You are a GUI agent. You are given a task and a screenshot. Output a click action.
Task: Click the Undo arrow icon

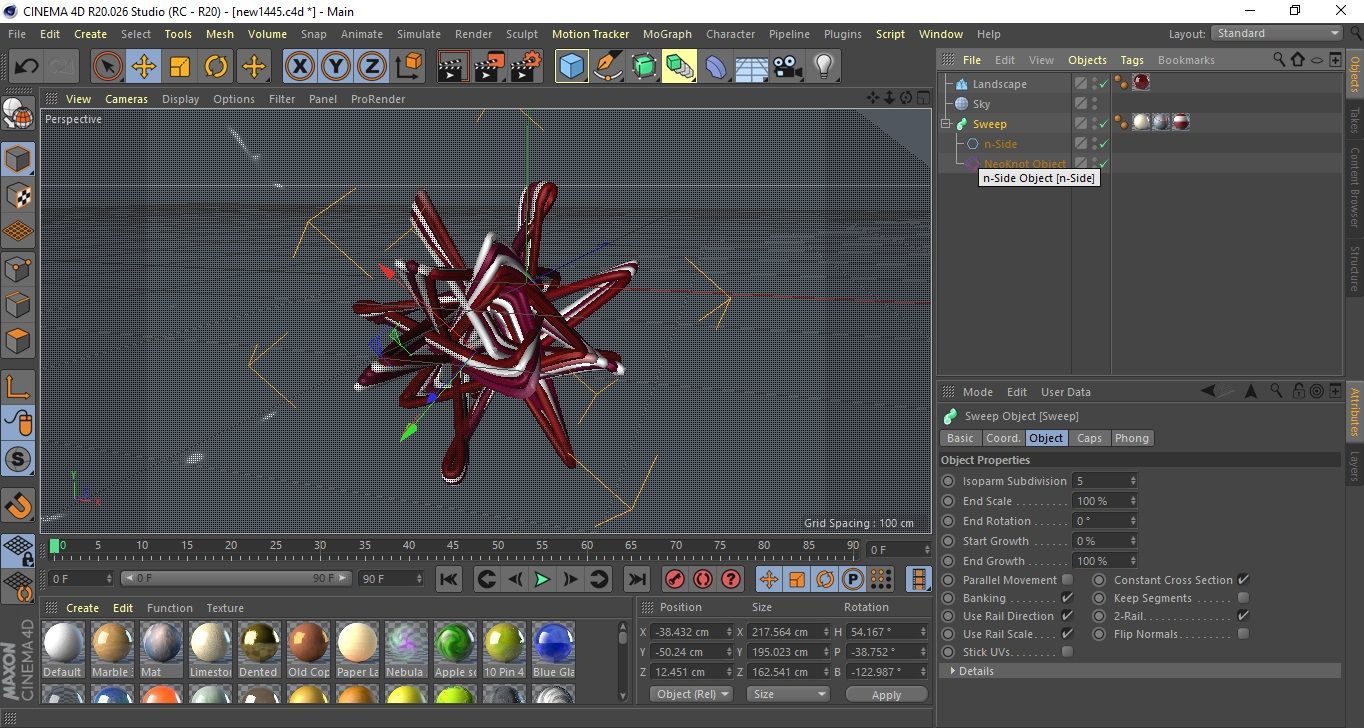click(27, 67)
